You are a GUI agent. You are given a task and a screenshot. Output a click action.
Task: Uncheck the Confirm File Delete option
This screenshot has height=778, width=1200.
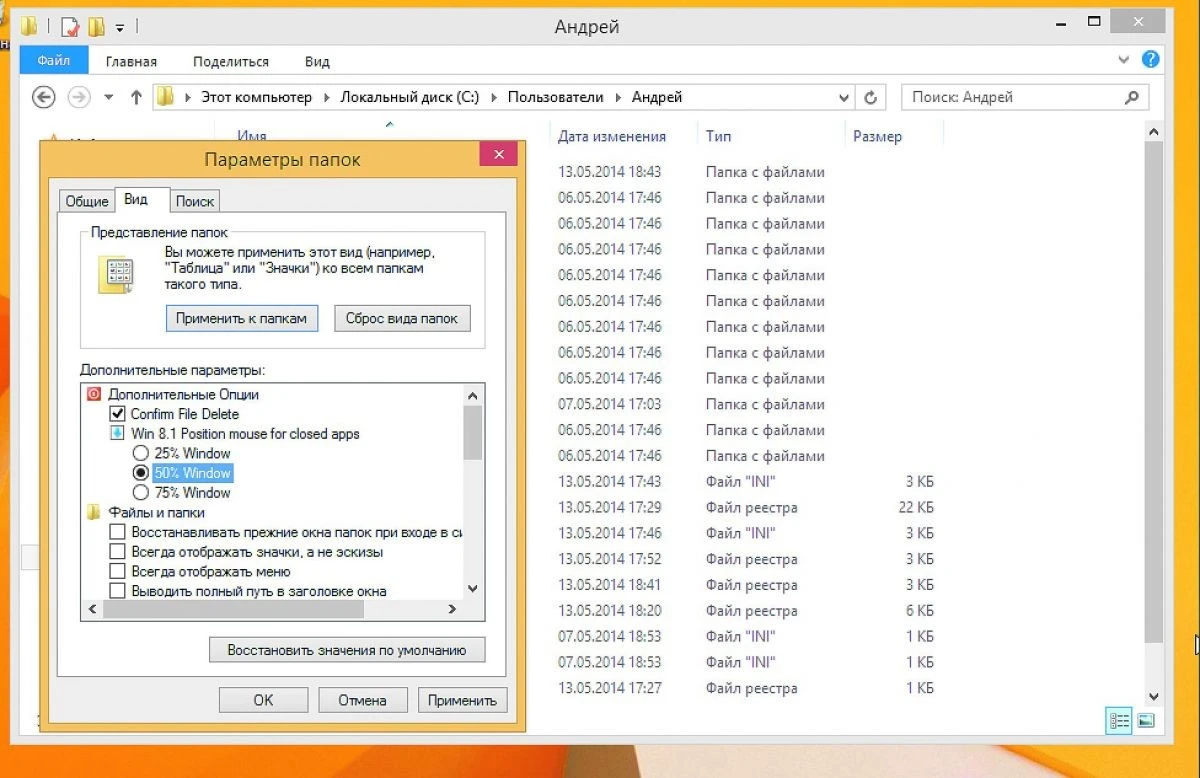[118, 414]
